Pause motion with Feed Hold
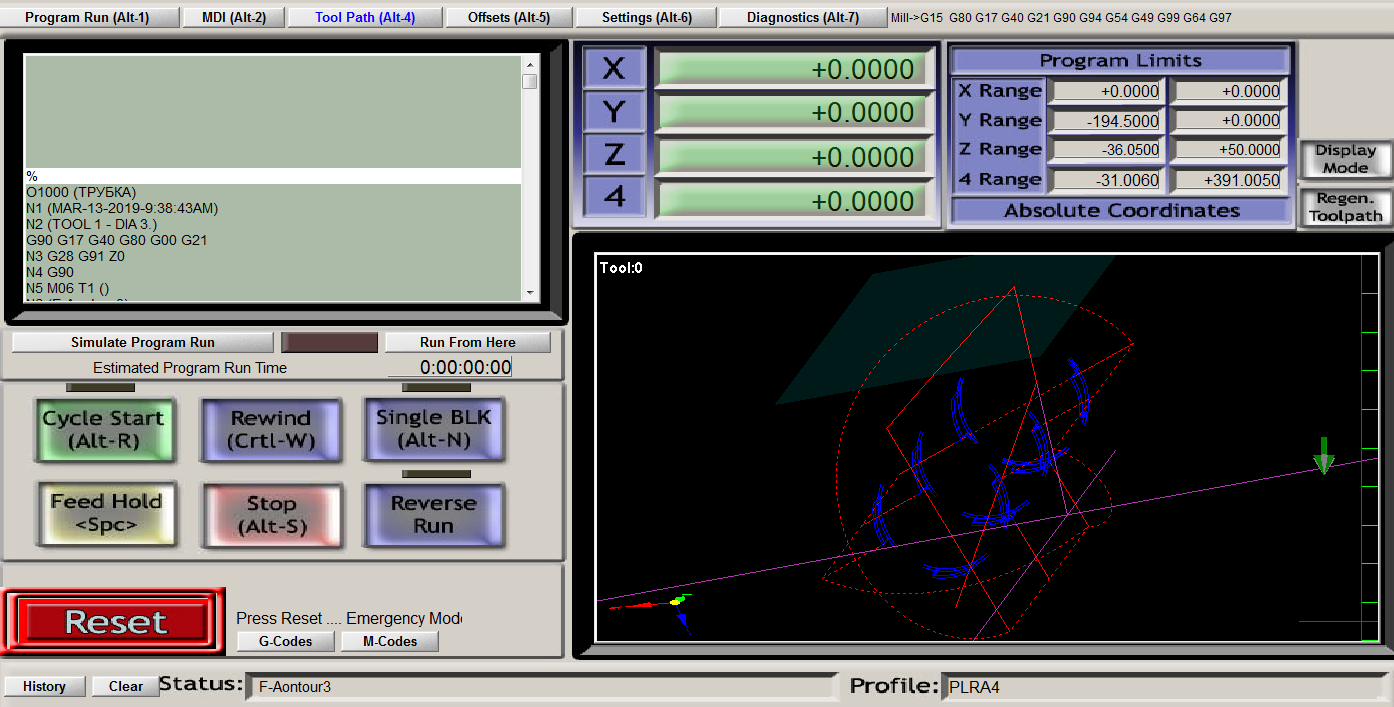1394x707 pixels. [106, 514]
